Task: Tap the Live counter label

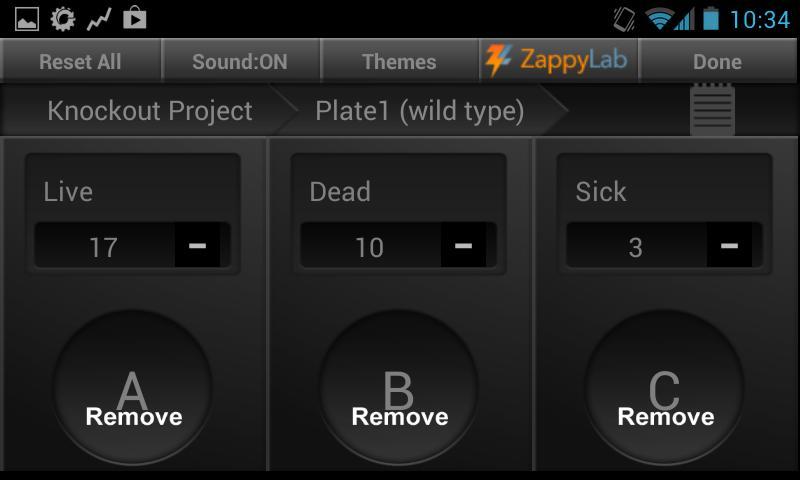Action: pos(68,192)
